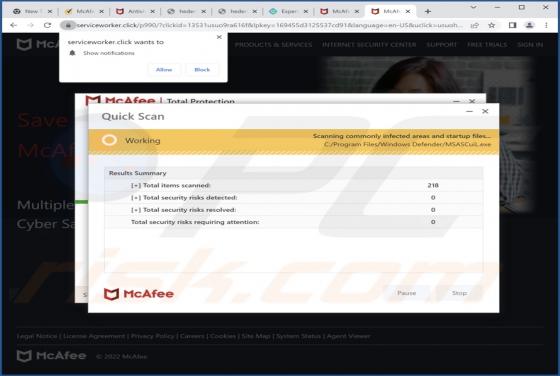
Task: Open the License Agreement footer link
Action: tap(94, 336)
